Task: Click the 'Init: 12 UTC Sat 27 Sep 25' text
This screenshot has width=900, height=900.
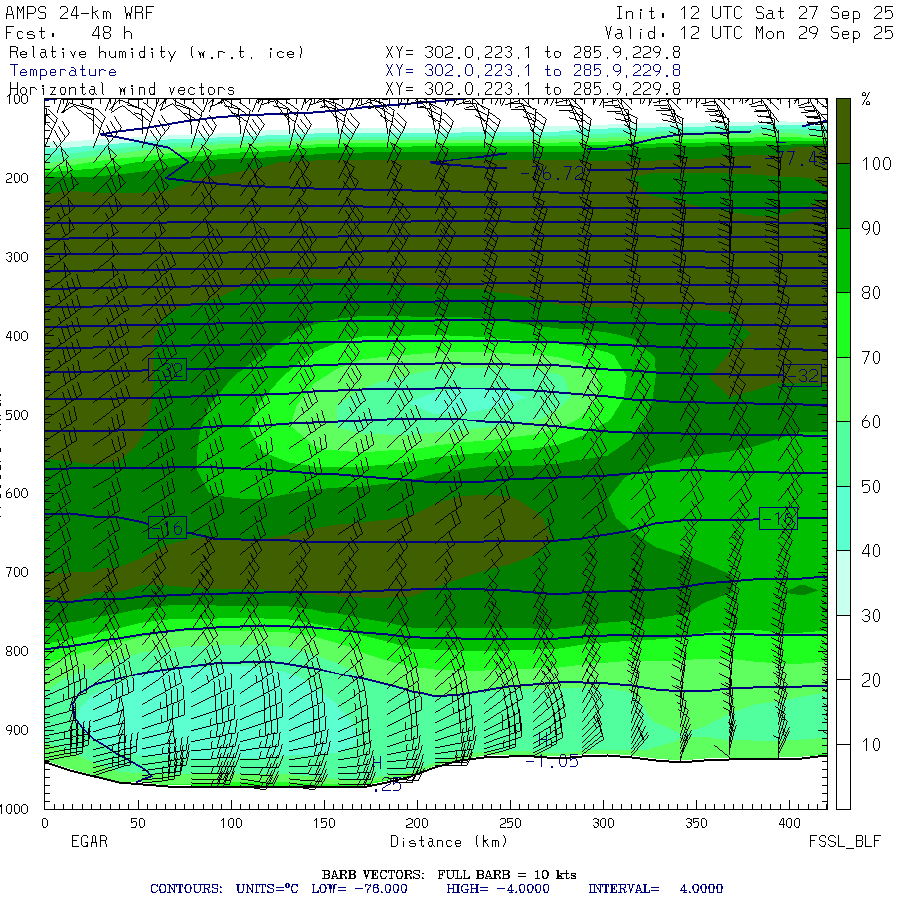Action: [x=754, y=13]
